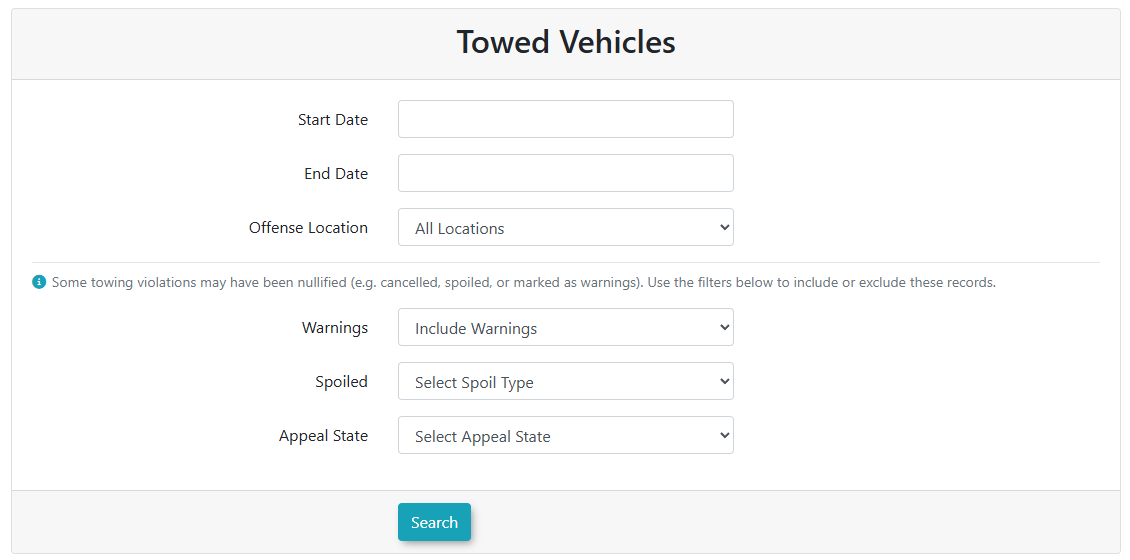This screenshot has width=1130, height=560.
Task: Click into the Start Date input field
Action: [x=565, y=119]
